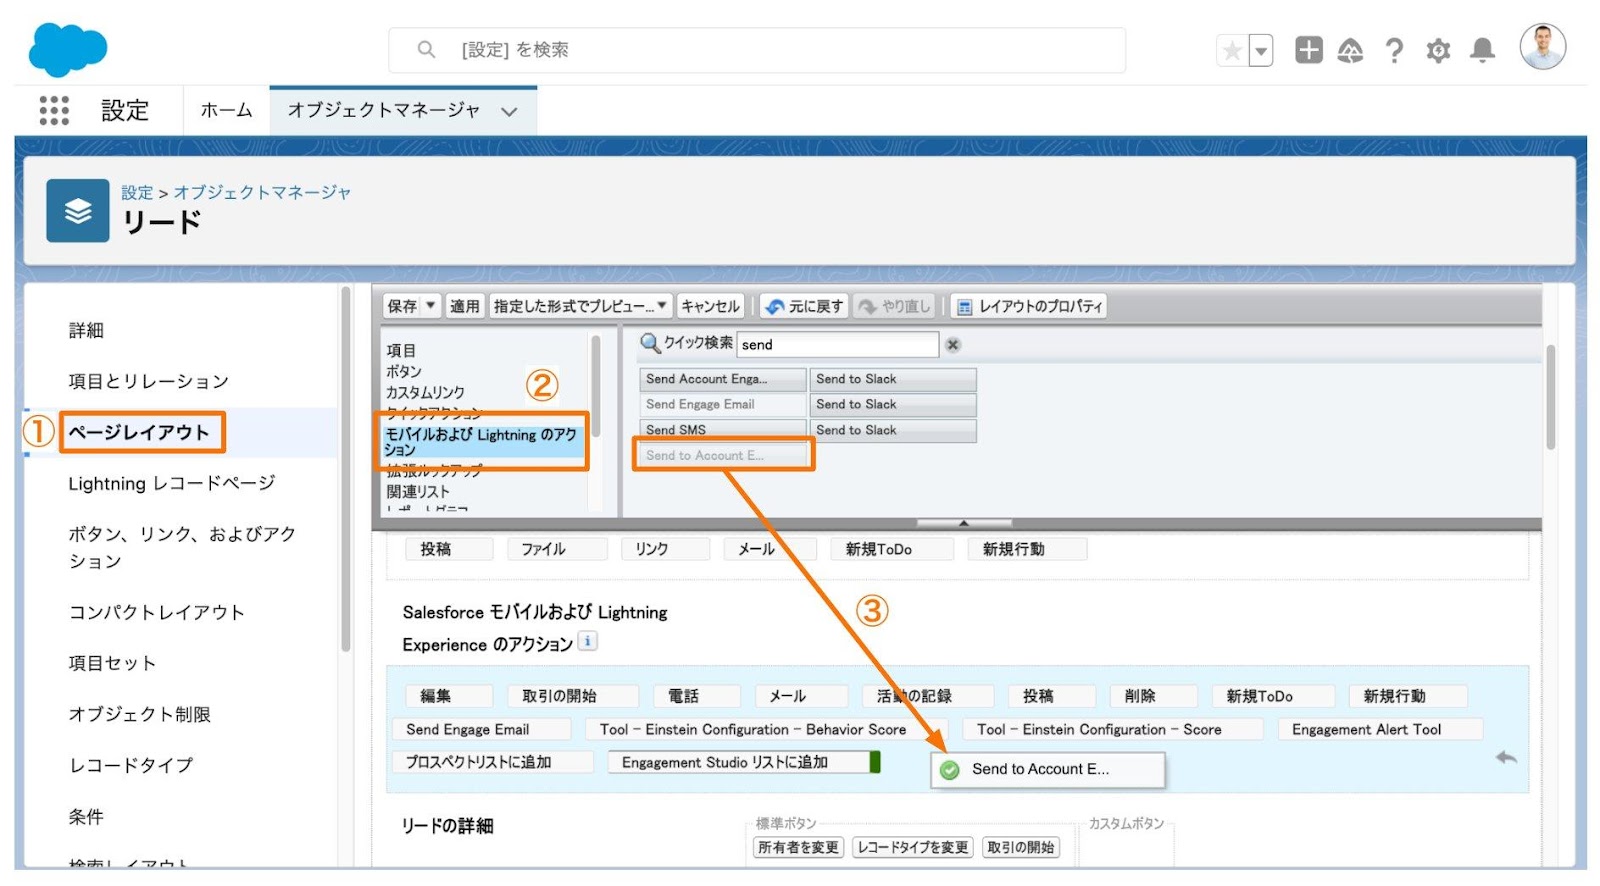This screenshot has height=886, width=1600.
Task: Clear the quick search with the x icon
Action: [x=953, y=344]
